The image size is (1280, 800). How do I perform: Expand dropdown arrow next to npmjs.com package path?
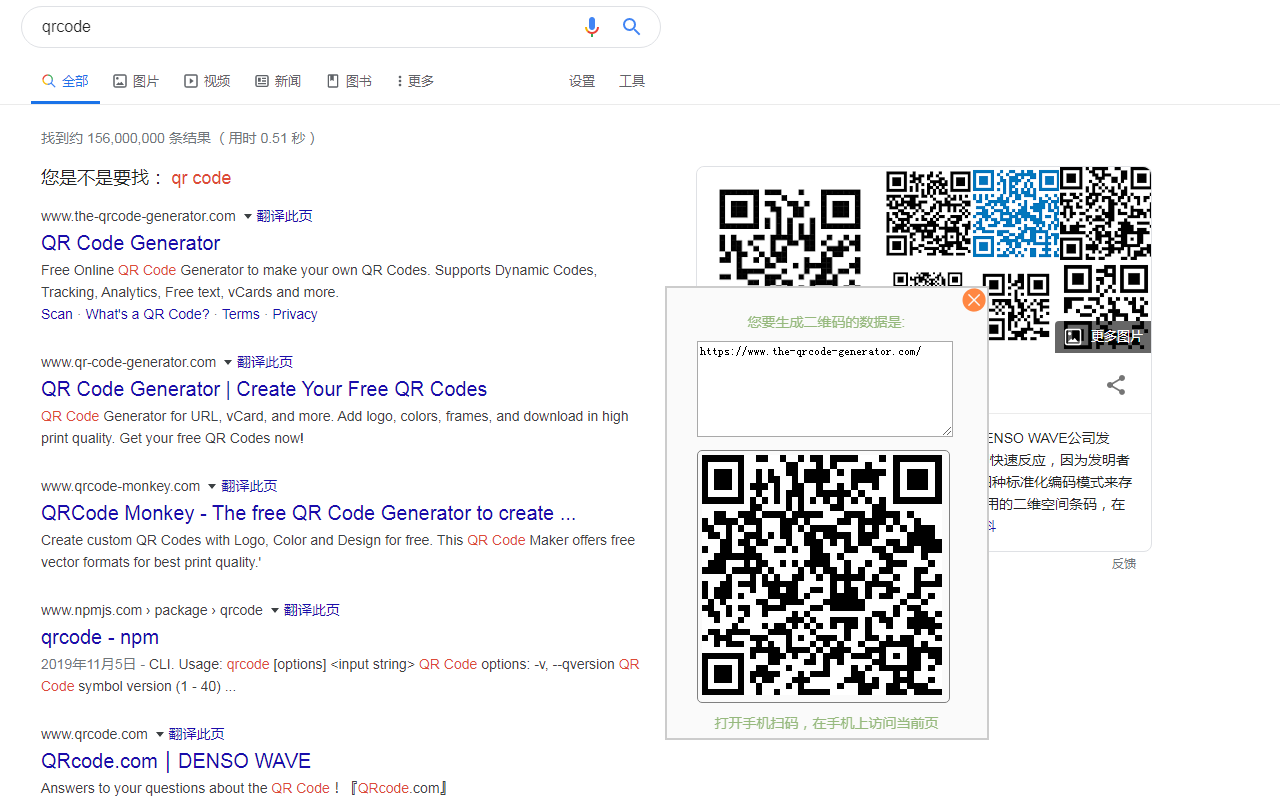275,610
